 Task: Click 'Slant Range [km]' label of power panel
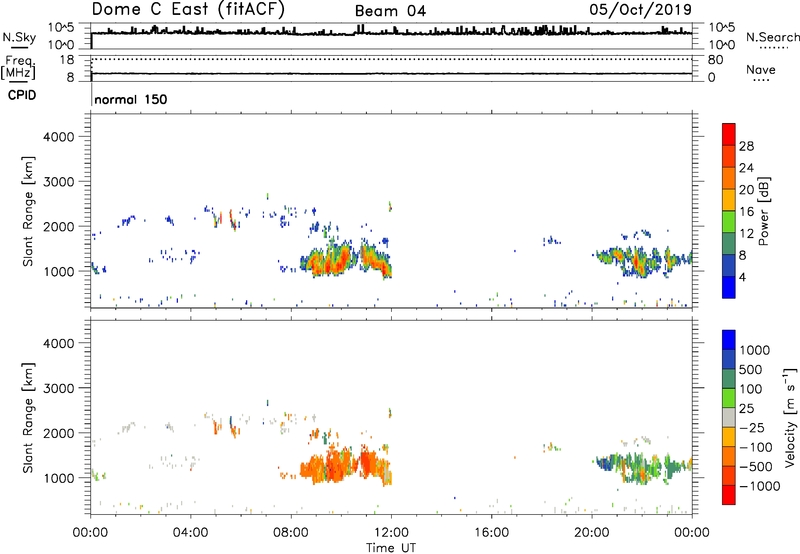(28, 211)
